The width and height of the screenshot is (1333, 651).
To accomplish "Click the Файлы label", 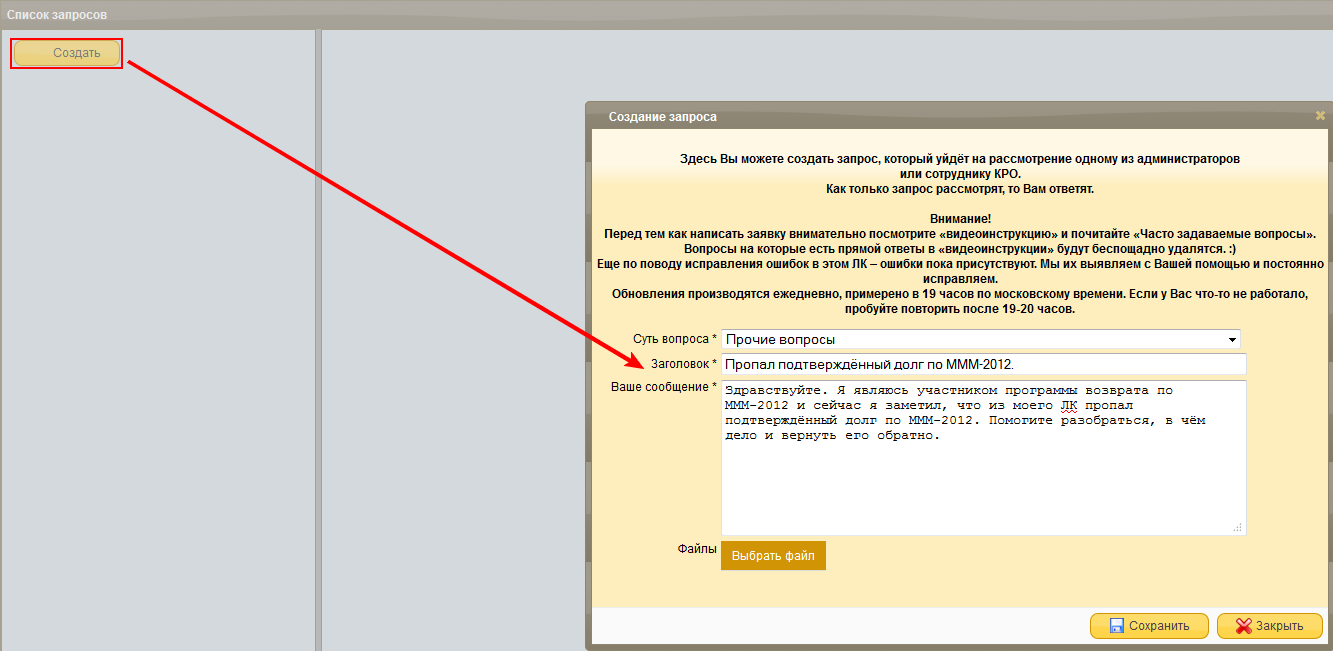I will pos(697,549).
